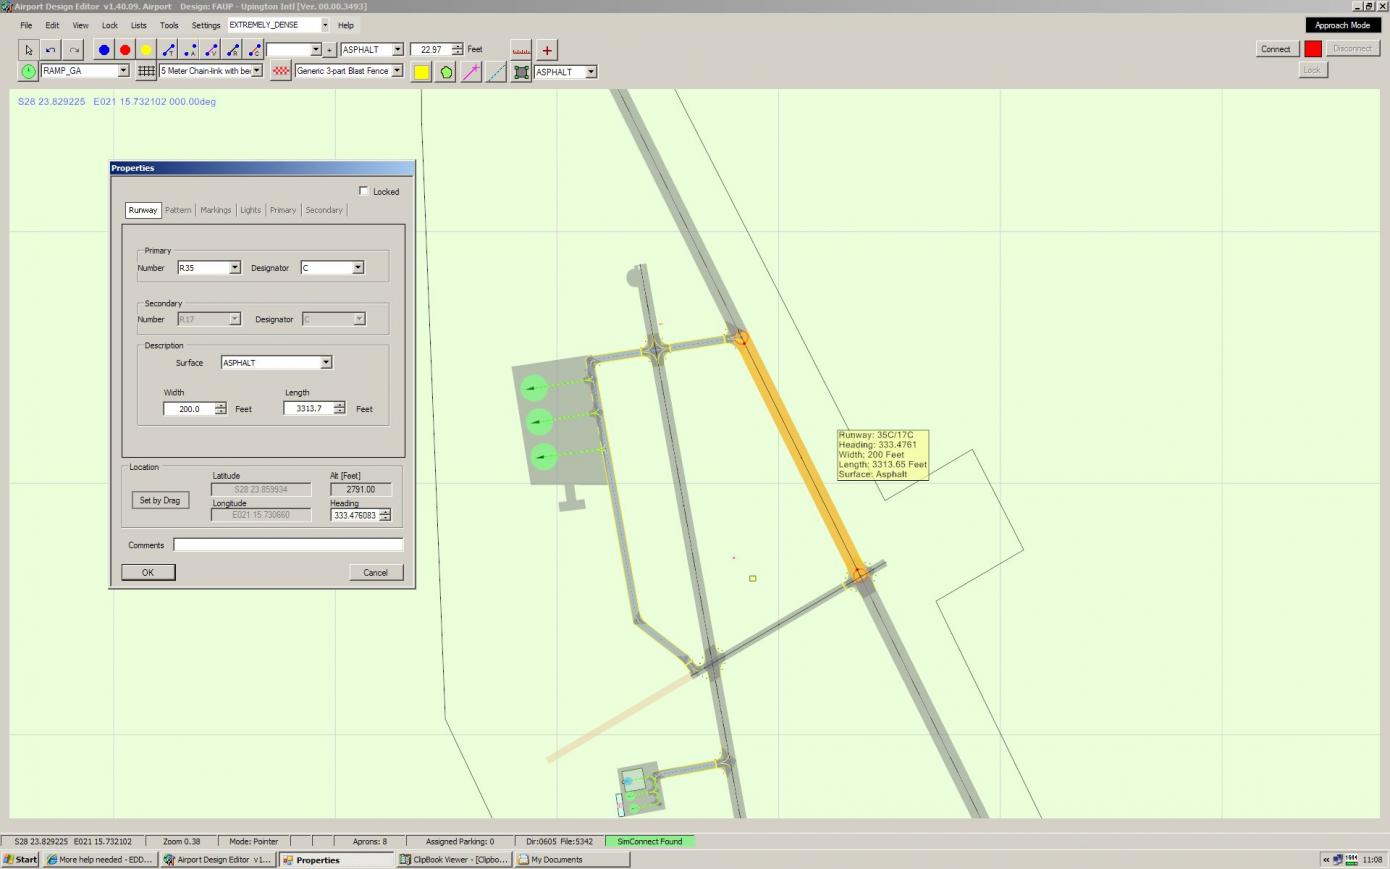Switch to the Markings tab
This screenshot has height=869, width=1390.
tap(215, 210)
